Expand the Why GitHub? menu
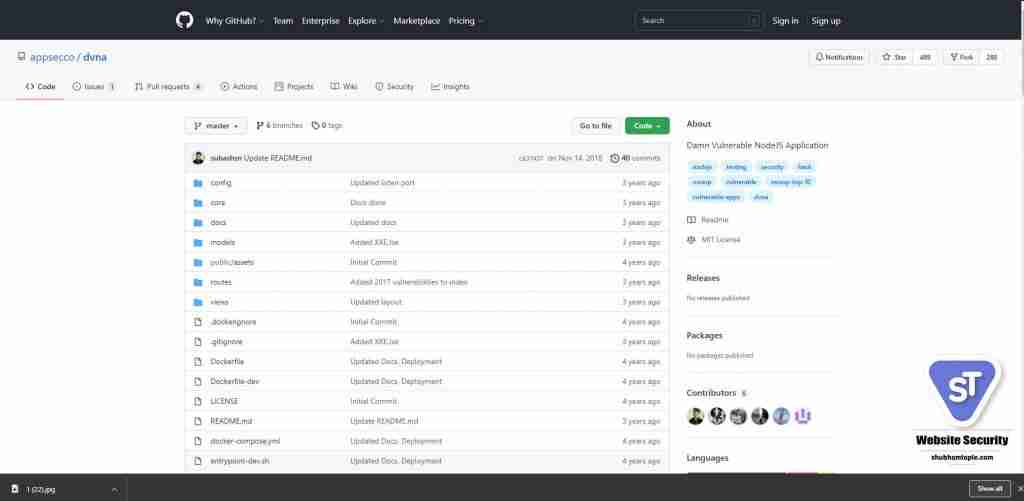 234,21
